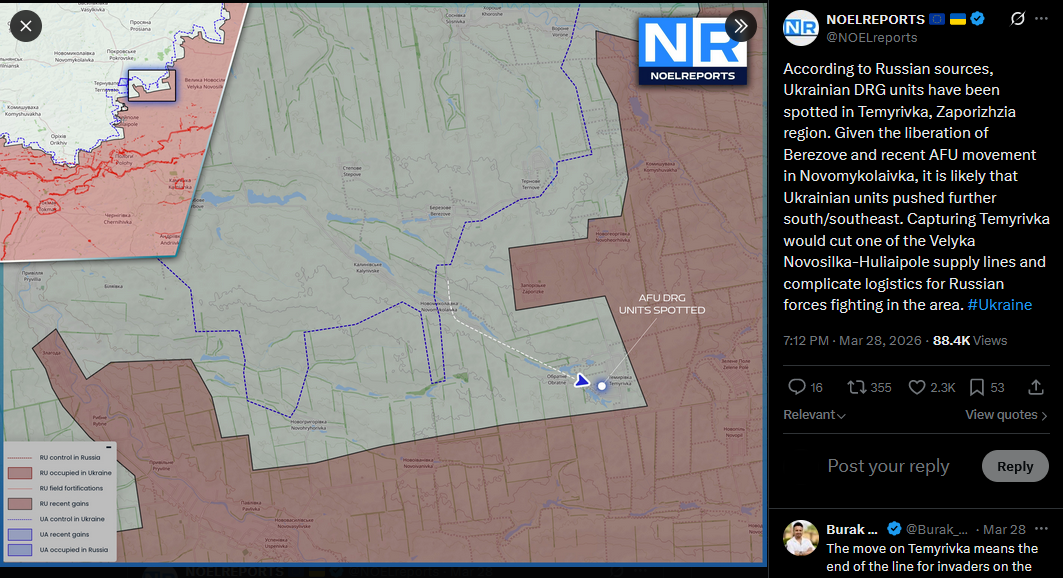Open the #Ukraine hashtag link

(999, 305)
